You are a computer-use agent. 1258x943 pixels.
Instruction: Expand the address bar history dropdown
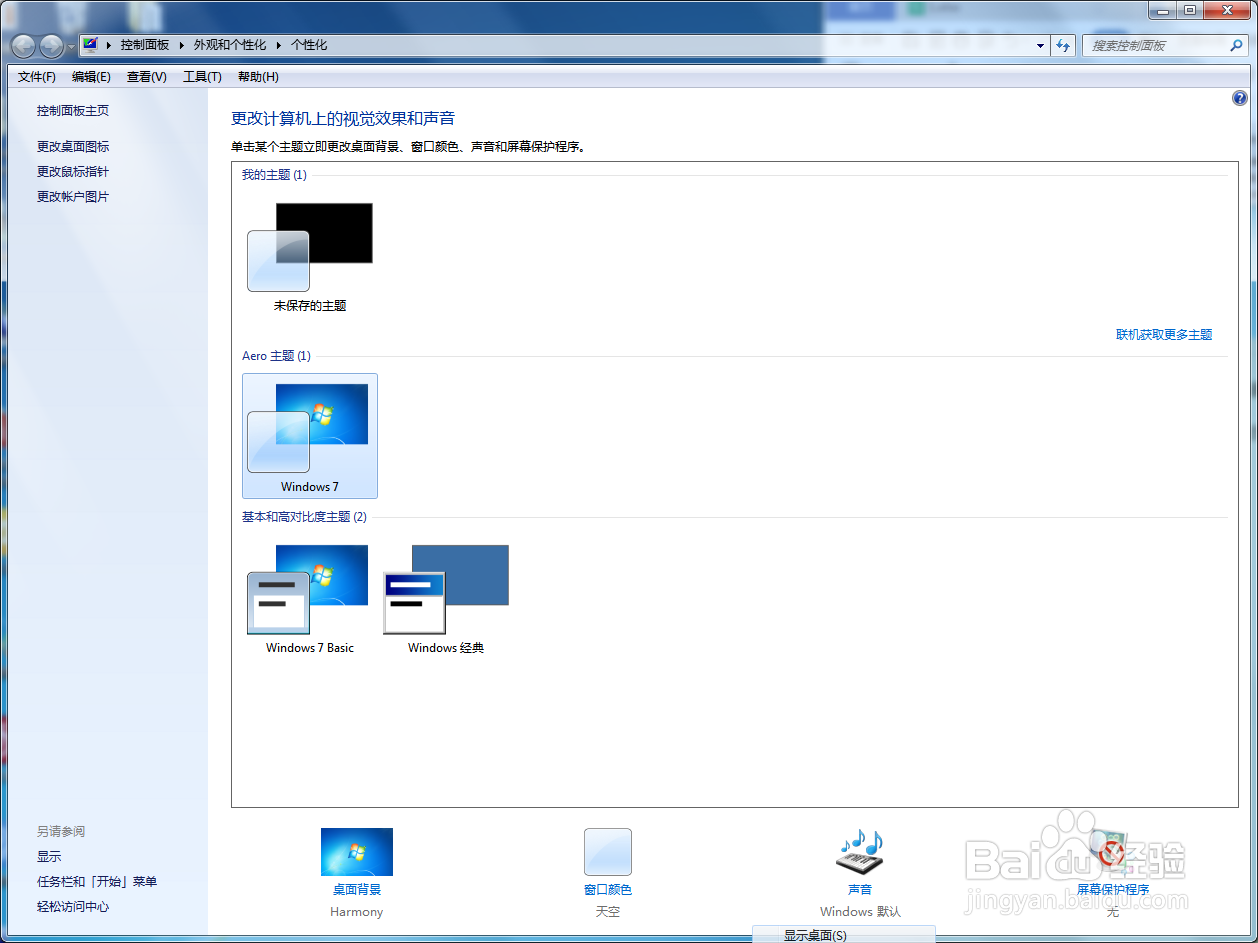coord(1041,45)
